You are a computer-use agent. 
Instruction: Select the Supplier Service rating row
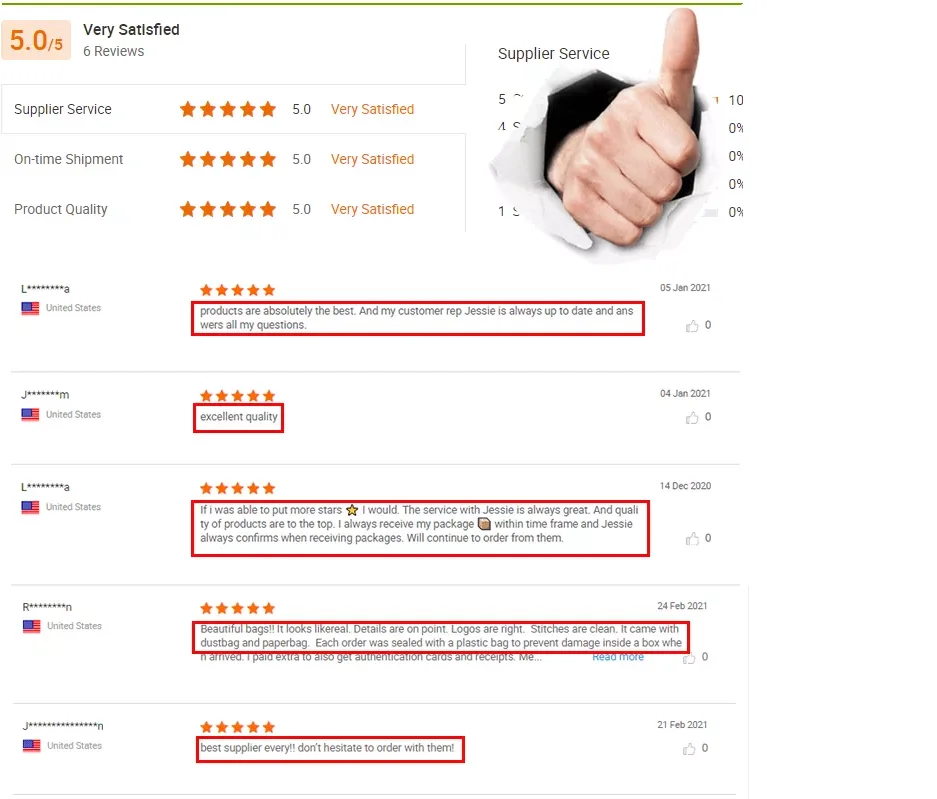(233, 109)
